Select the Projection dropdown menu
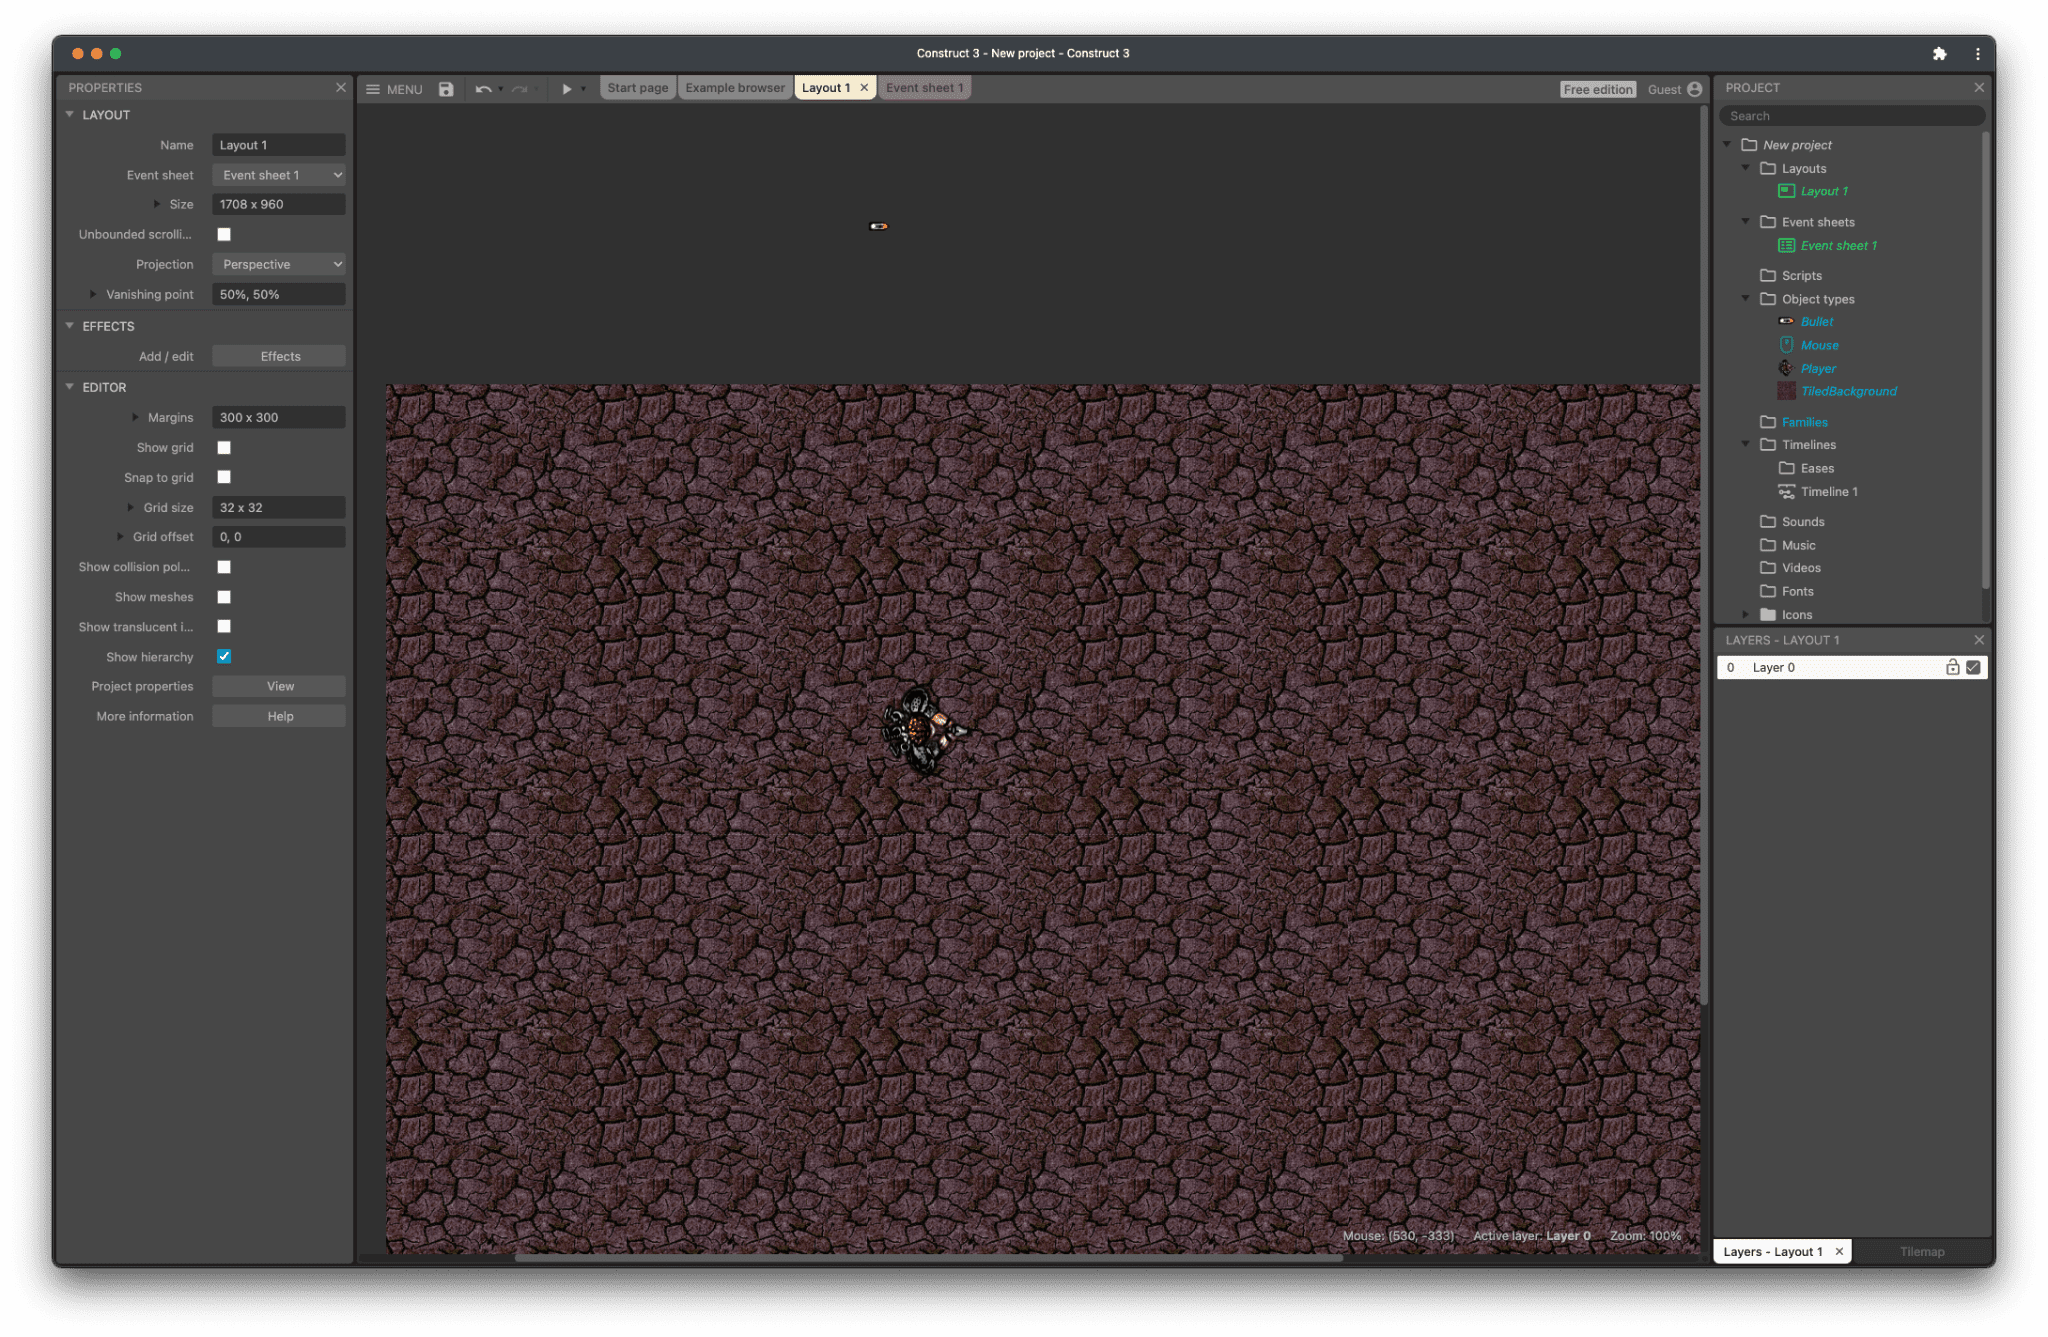 pyautogui.click(x=279, y=264)
